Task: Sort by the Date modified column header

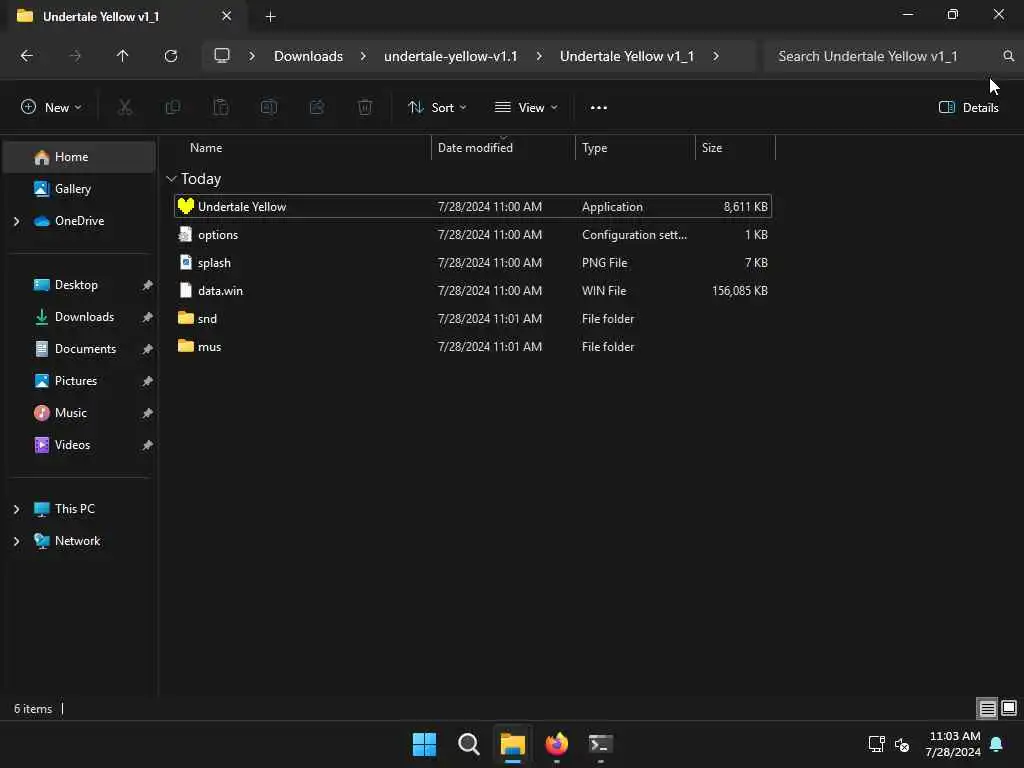Action: [x=475, y=148]
